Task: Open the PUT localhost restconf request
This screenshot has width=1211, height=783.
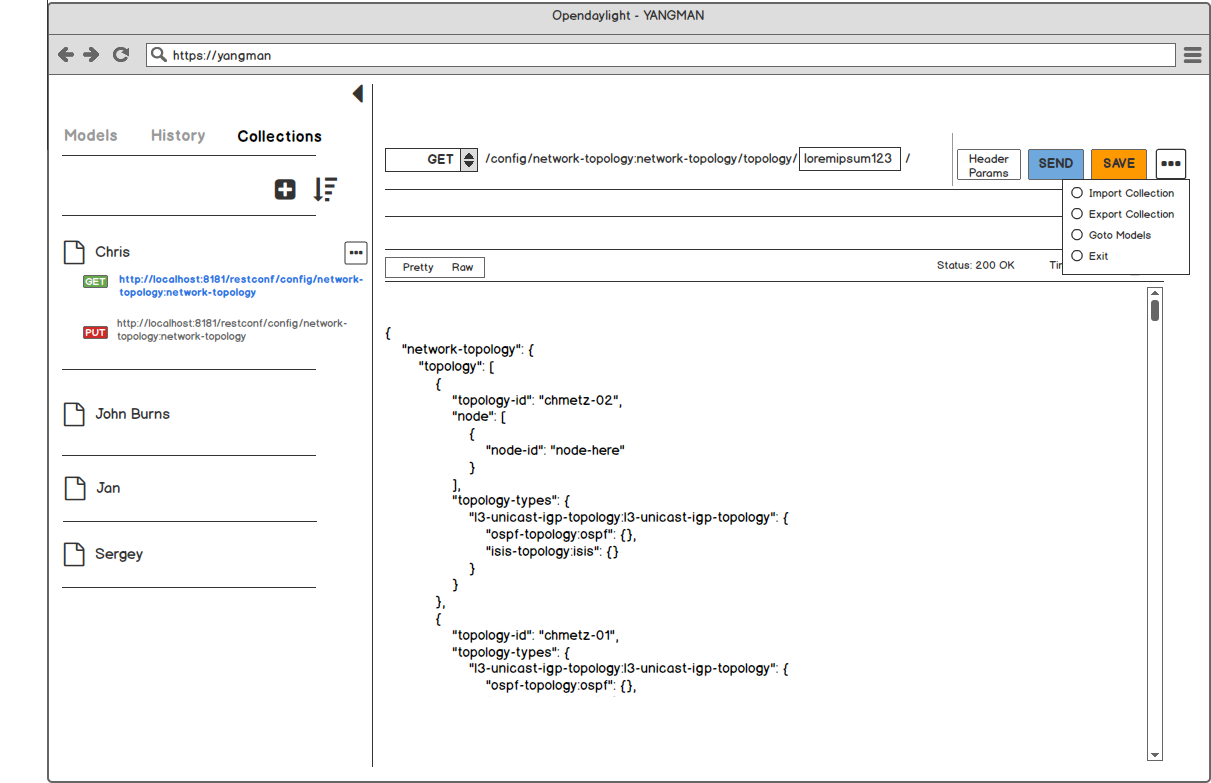Action: click(x=232, y=330)
